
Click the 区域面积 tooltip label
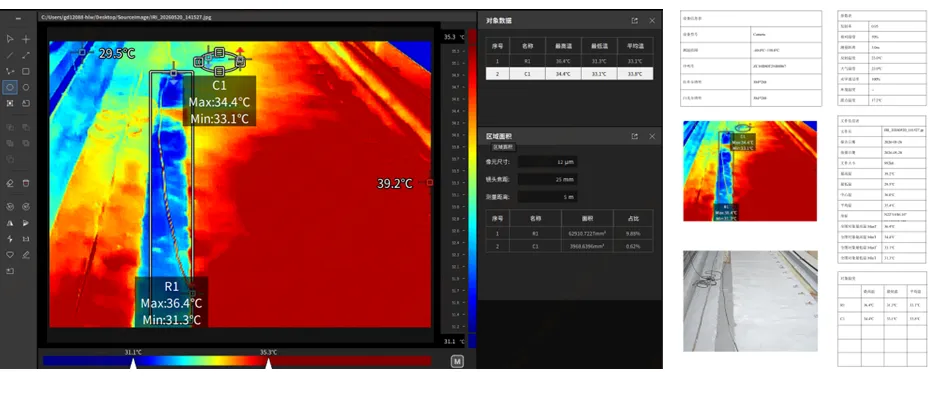coord(503,147)
